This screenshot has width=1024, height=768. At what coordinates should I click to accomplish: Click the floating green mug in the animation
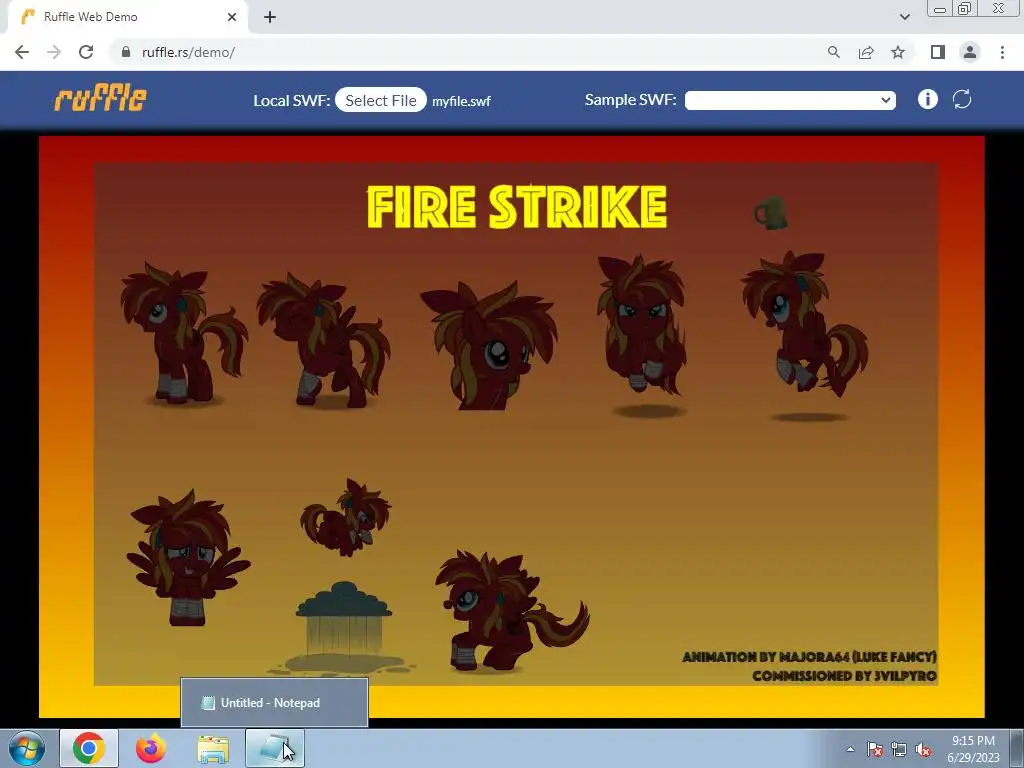pyautogui.click(x=771, y=213)
